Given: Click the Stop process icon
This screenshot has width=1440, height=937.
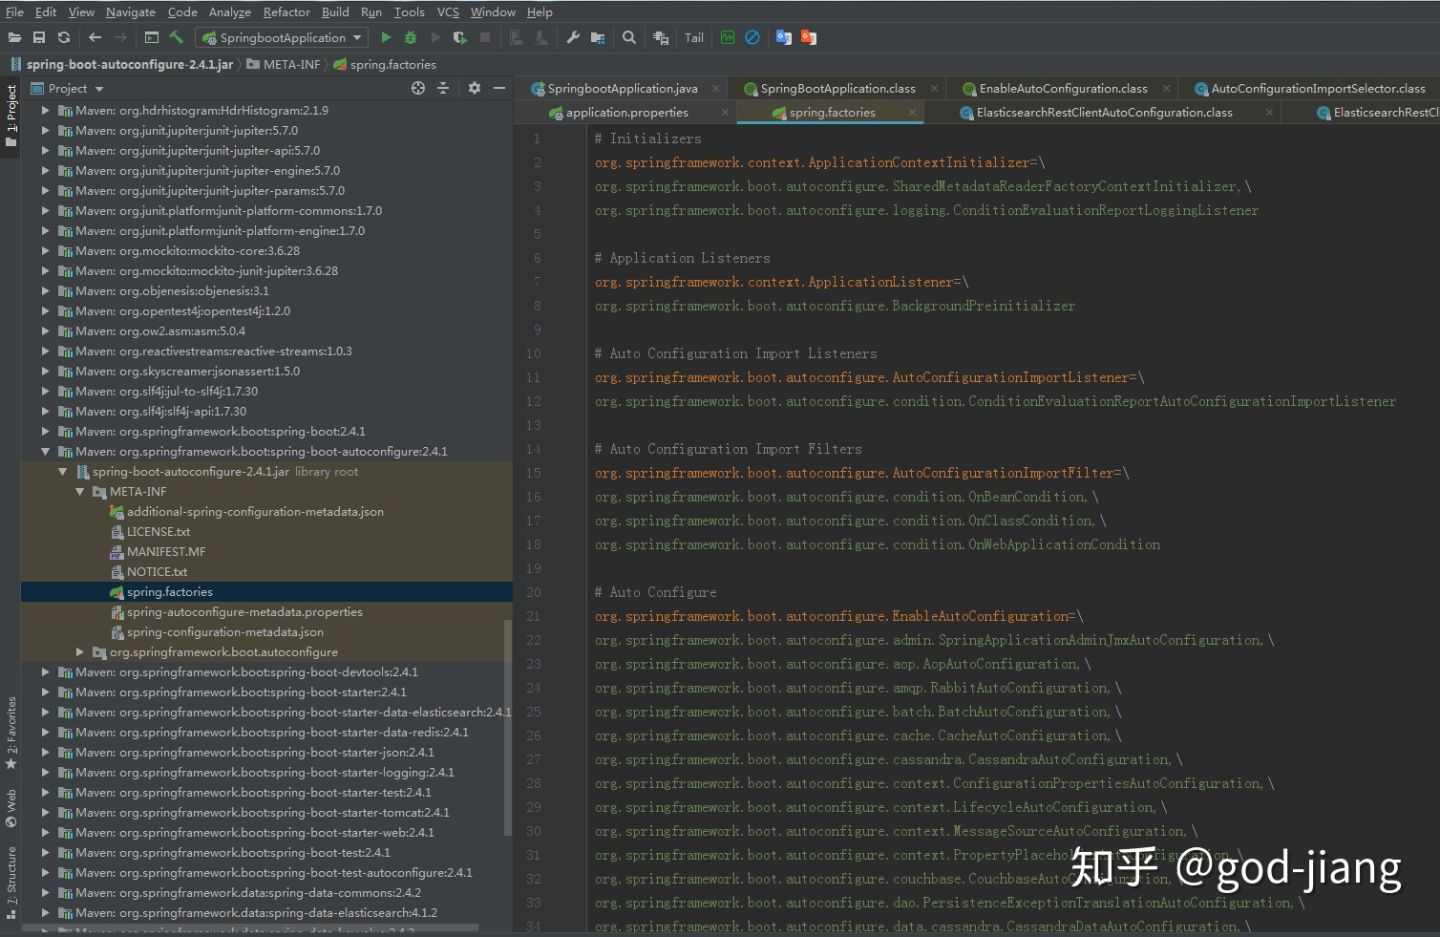Looking at the screenshot, I should click(485, 37).
